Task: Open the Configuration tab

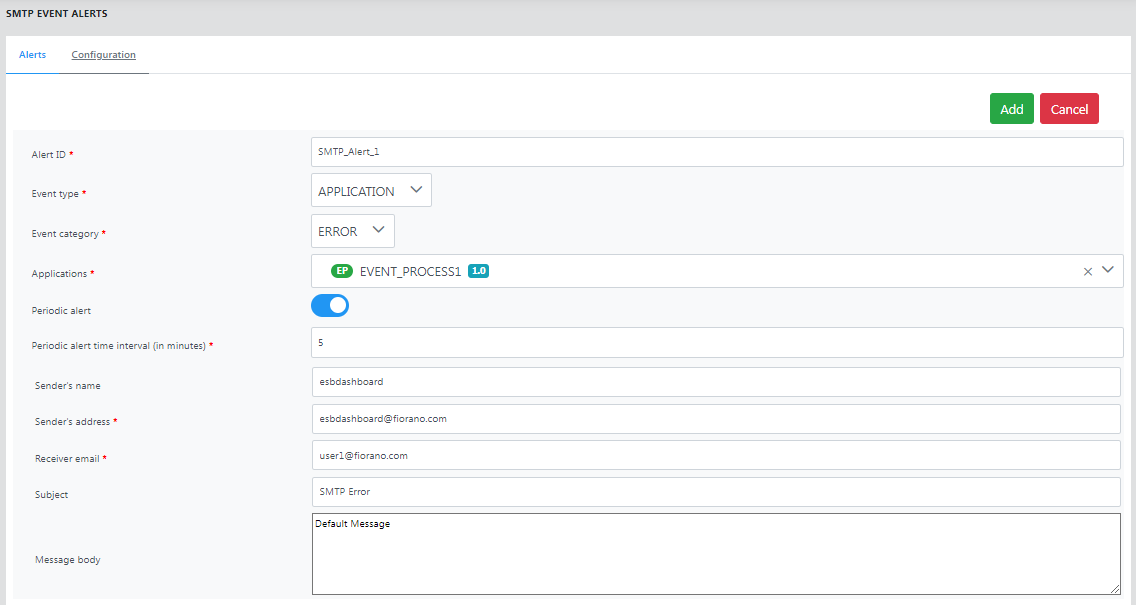Action: pyautogui.click(x=104, y=54)
